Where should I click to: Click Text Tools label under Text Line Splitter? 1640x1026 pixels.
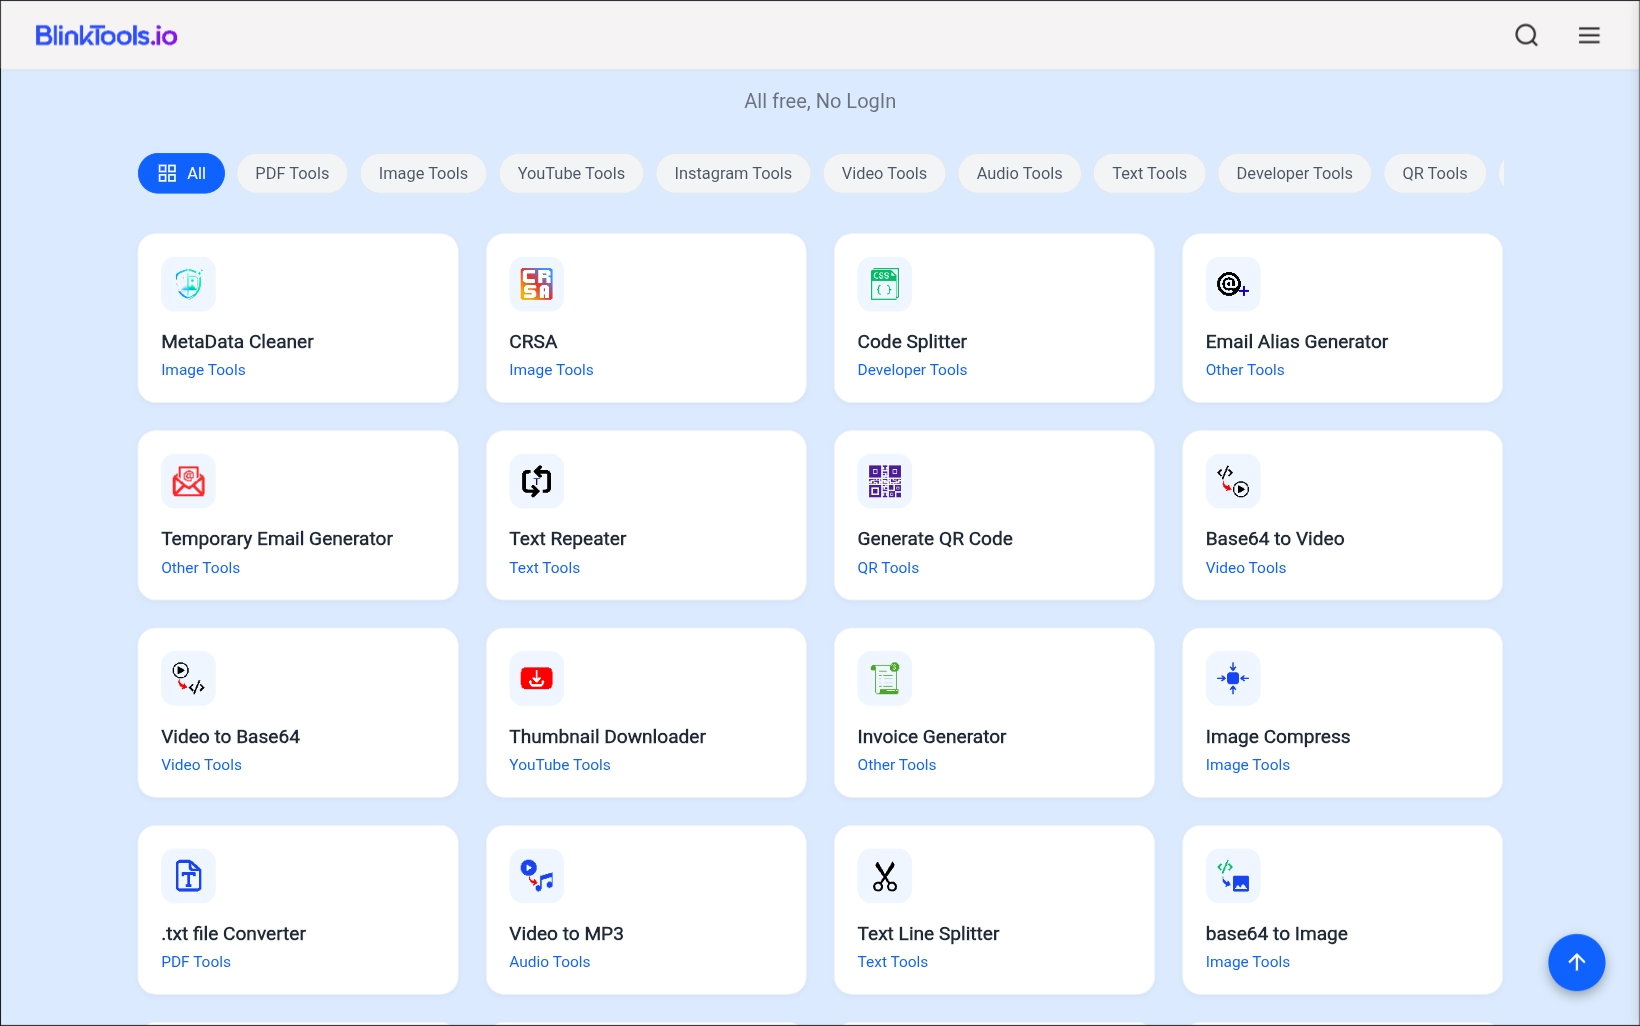[892, 962]
